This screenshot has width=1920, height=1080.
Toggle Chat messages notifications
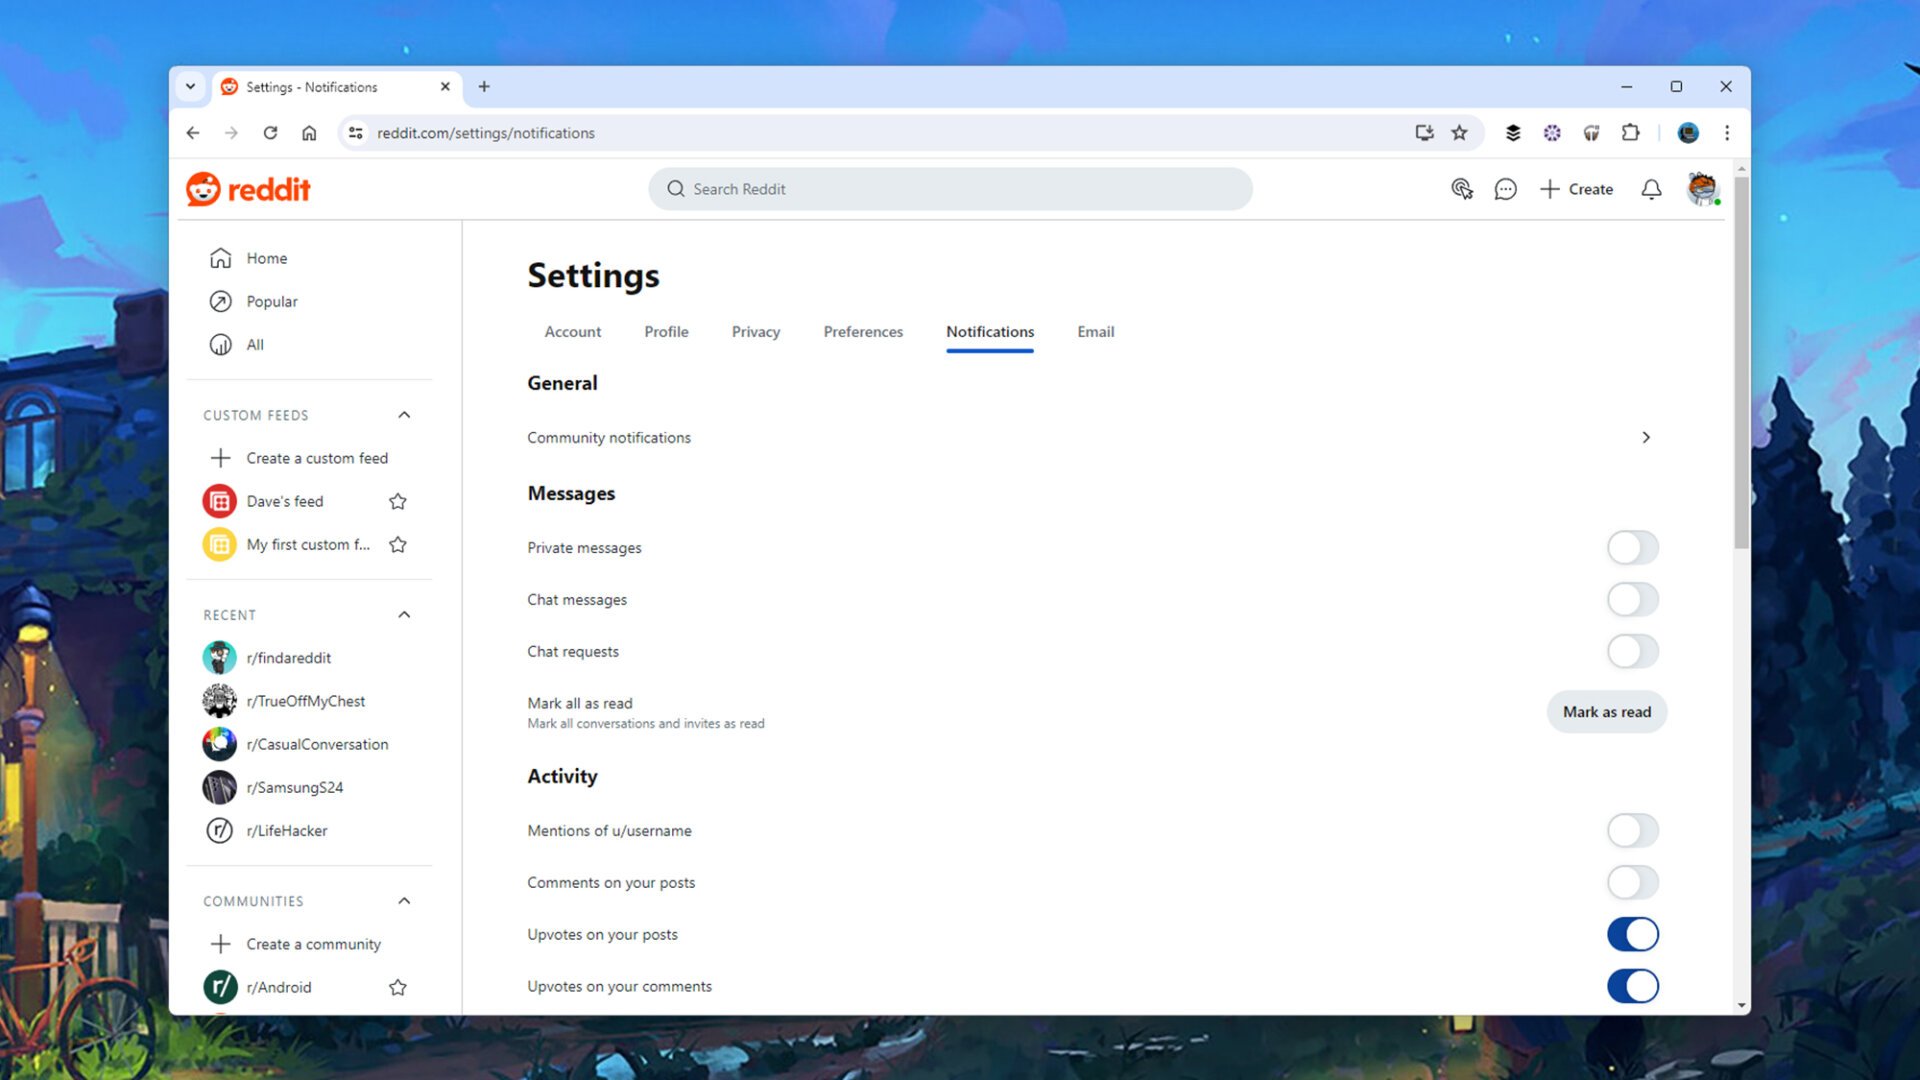[1633, 600]
